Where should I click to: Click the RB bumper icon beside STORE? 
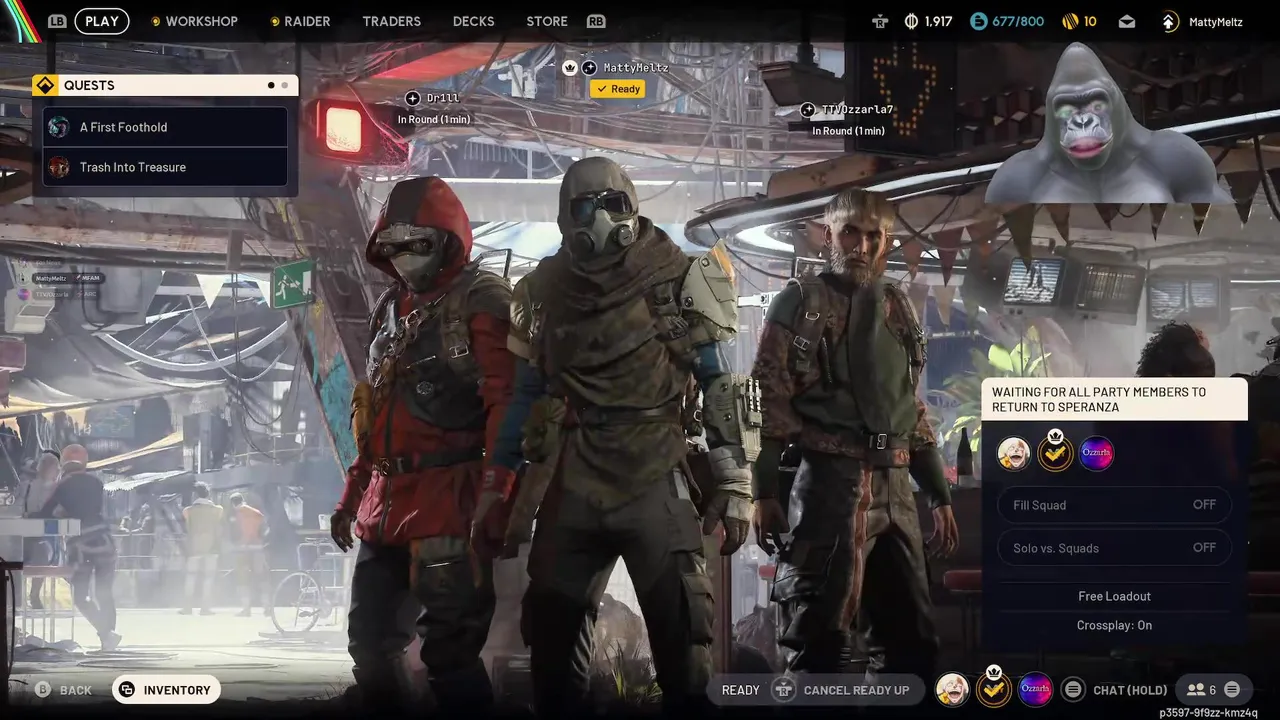596,21
